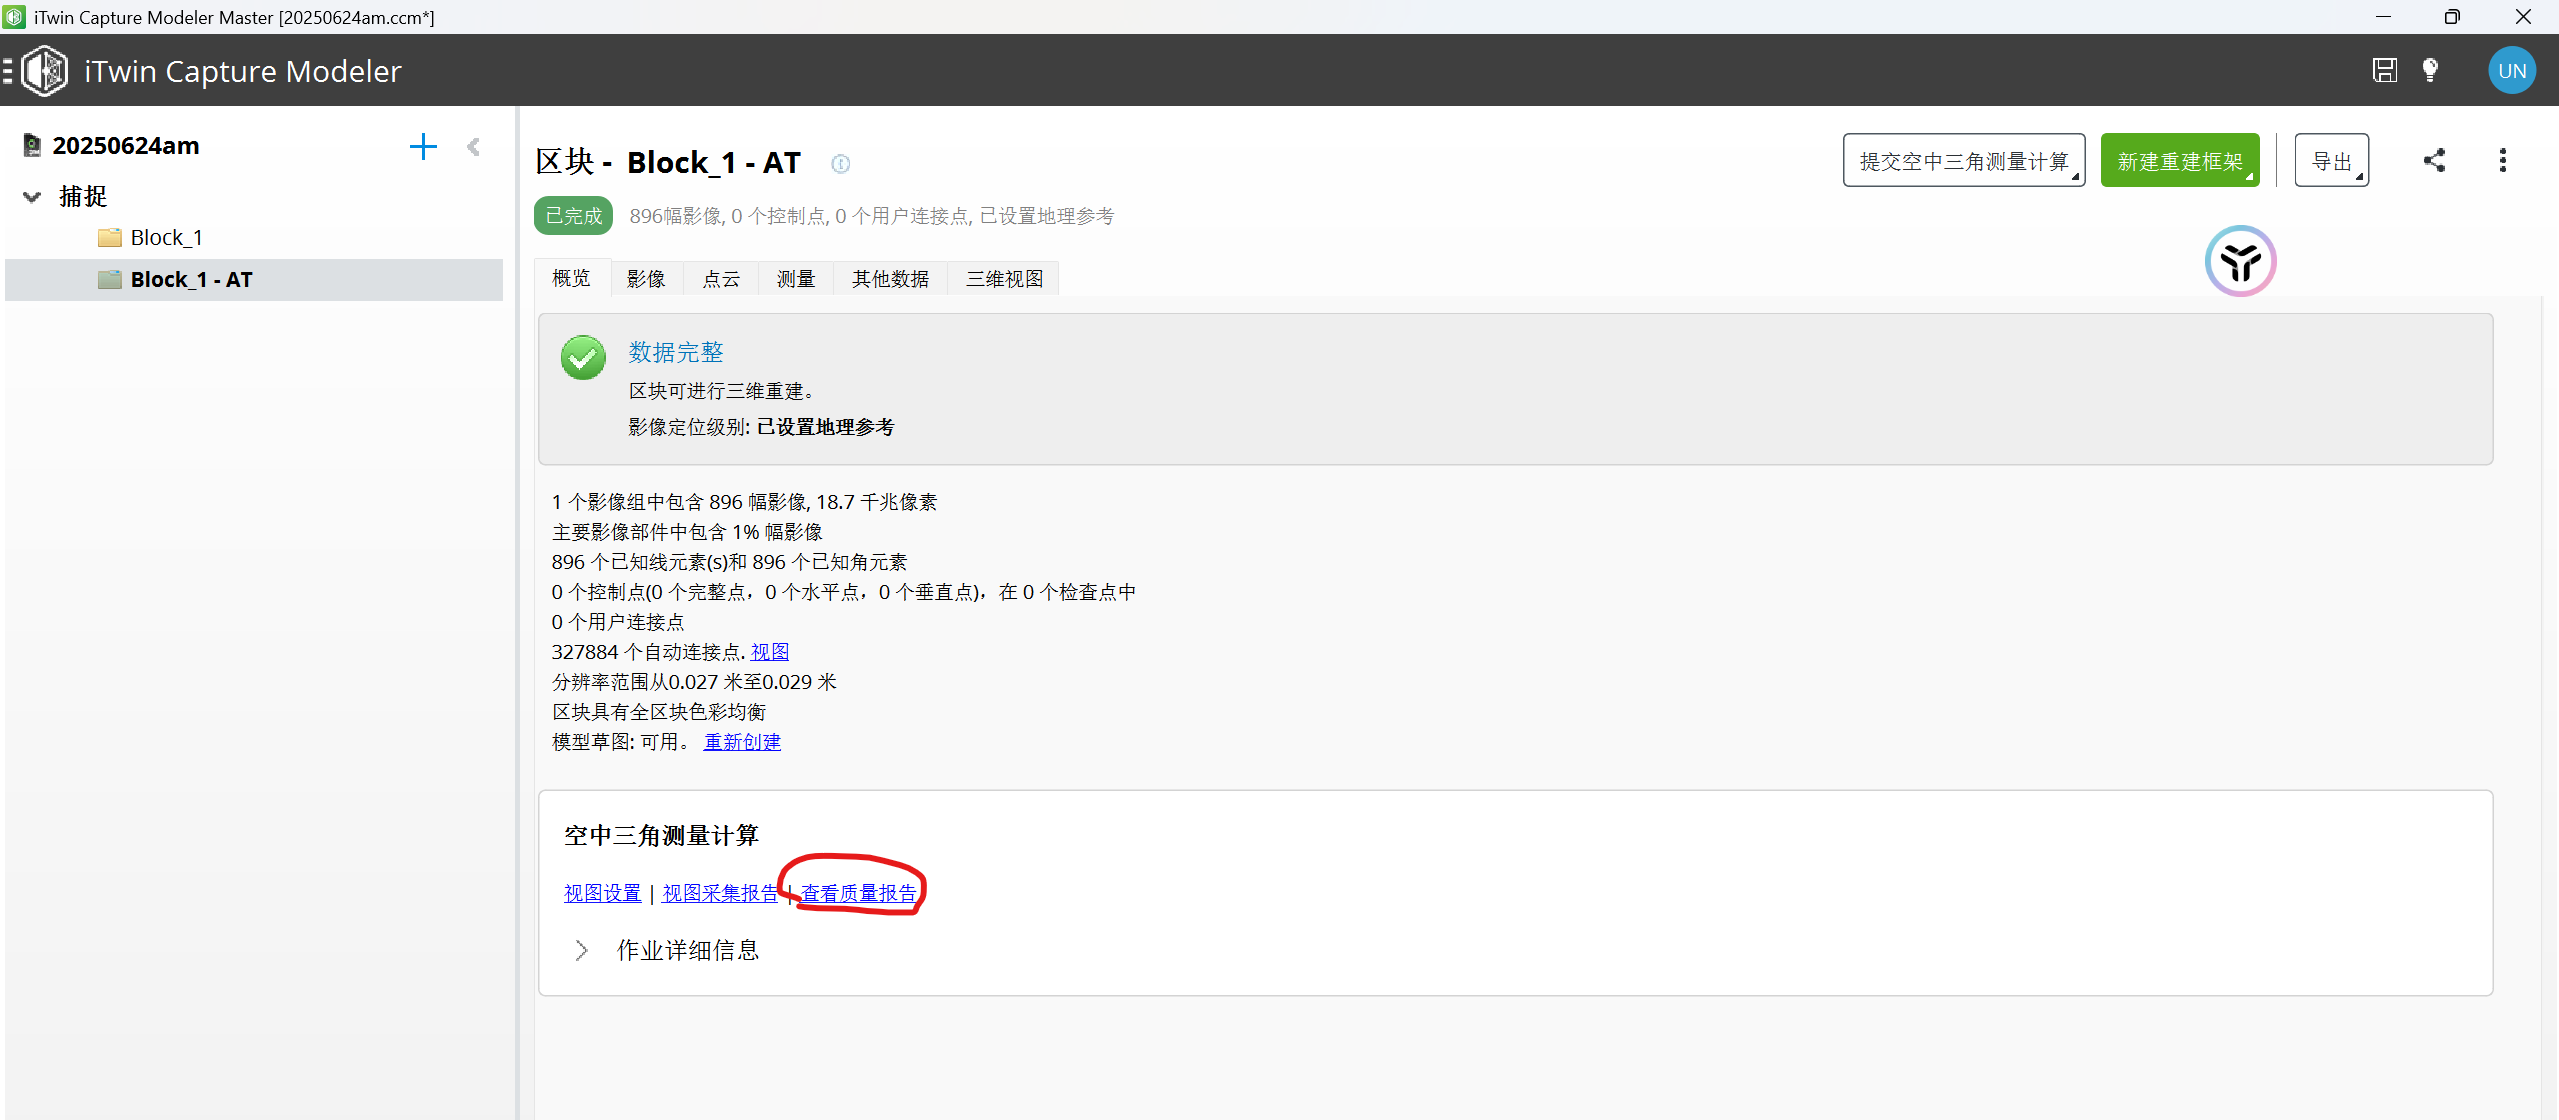Switch to the 影像 tab
Image resolution: width=2559 pixels, height=1120 pixels.
[x=646, y=279]
